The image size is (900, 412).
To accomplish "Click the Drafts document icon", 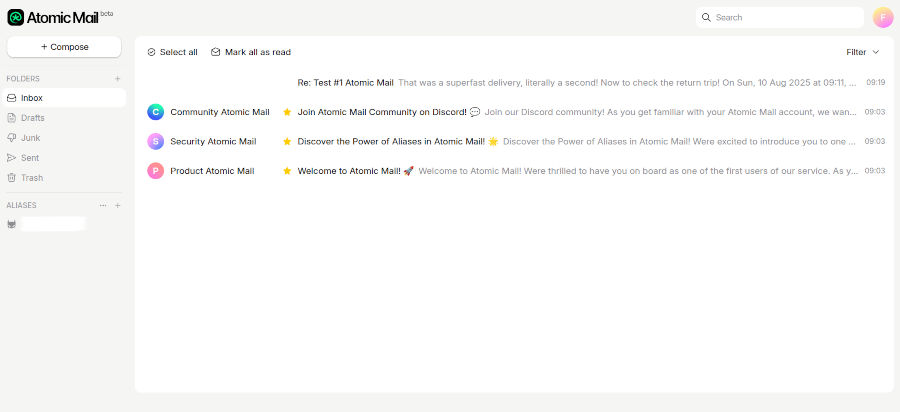I will point(11,118).
